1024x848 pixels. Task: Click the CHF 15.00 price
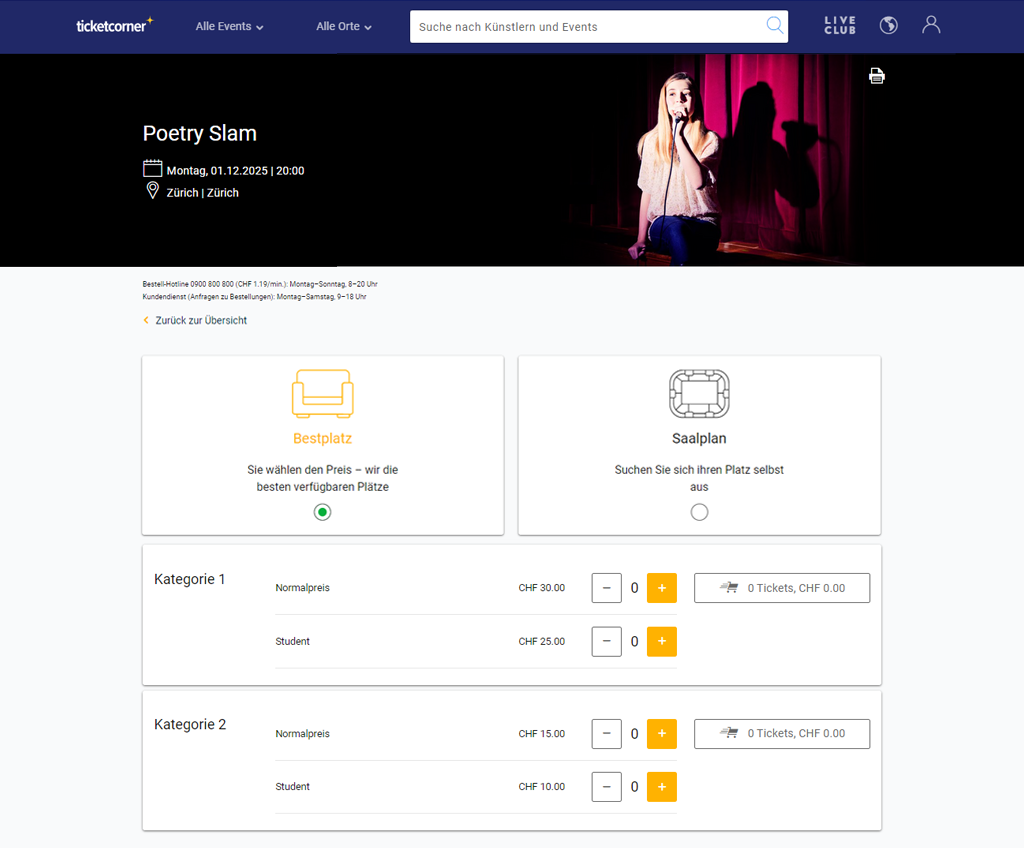click(541, 734)
